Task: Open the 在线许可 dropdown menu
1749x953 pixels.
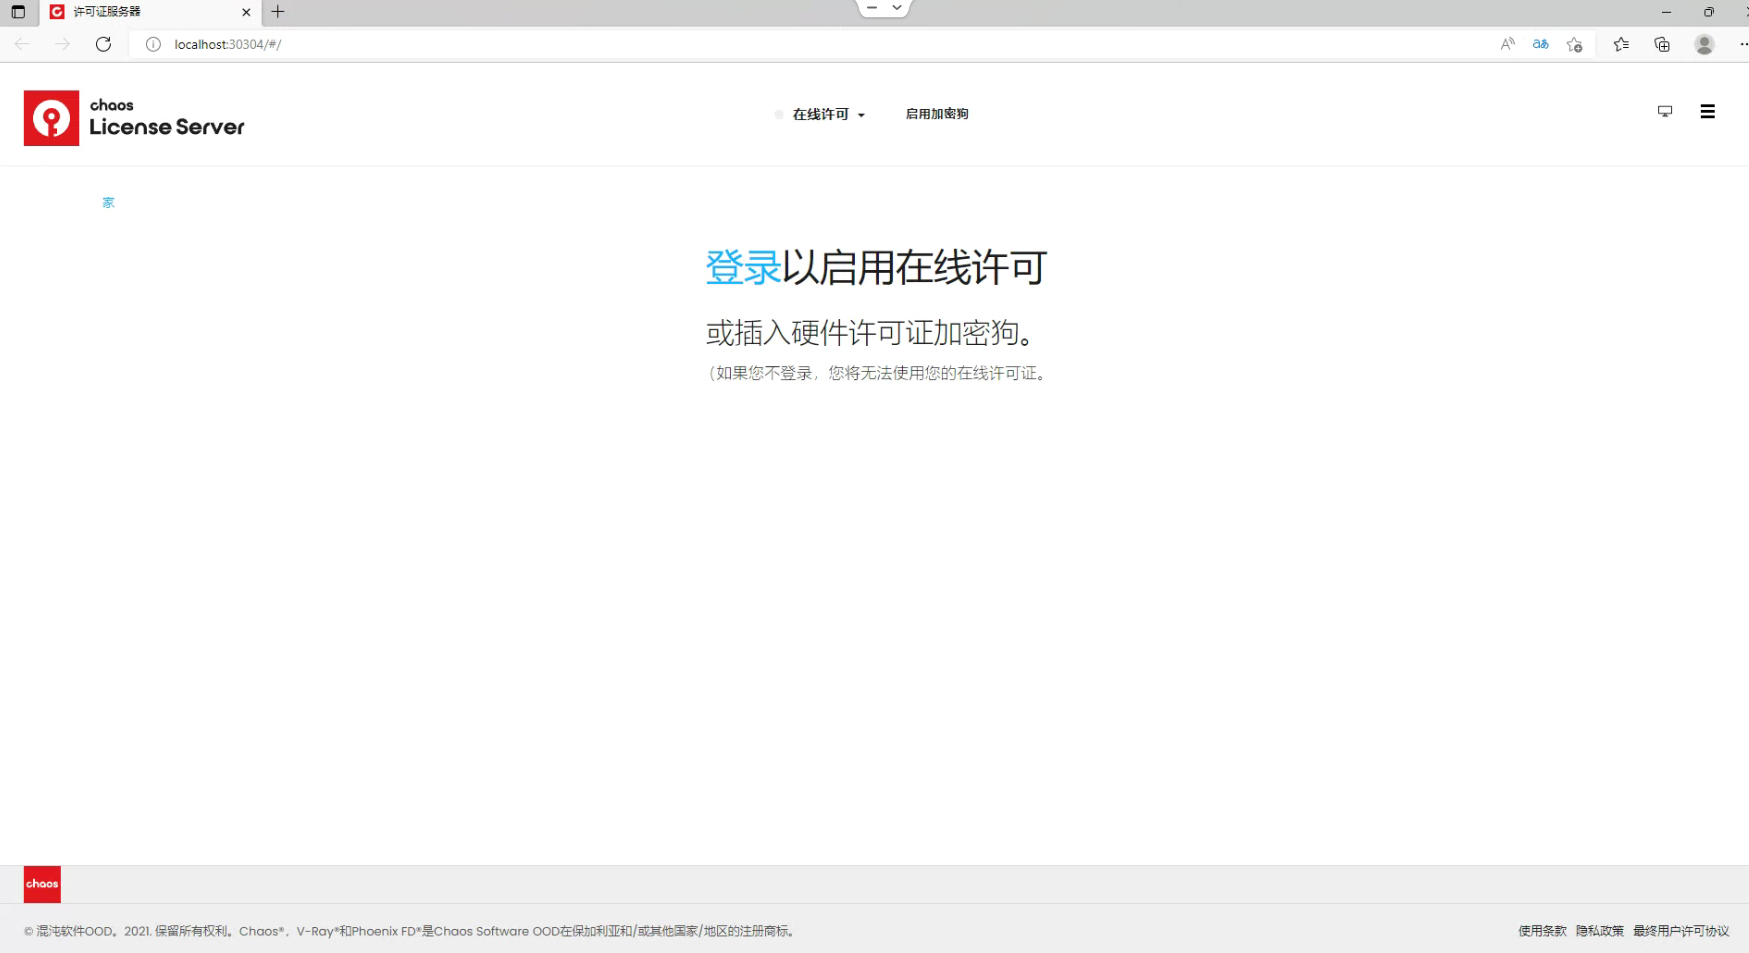Action: point(828,114)
